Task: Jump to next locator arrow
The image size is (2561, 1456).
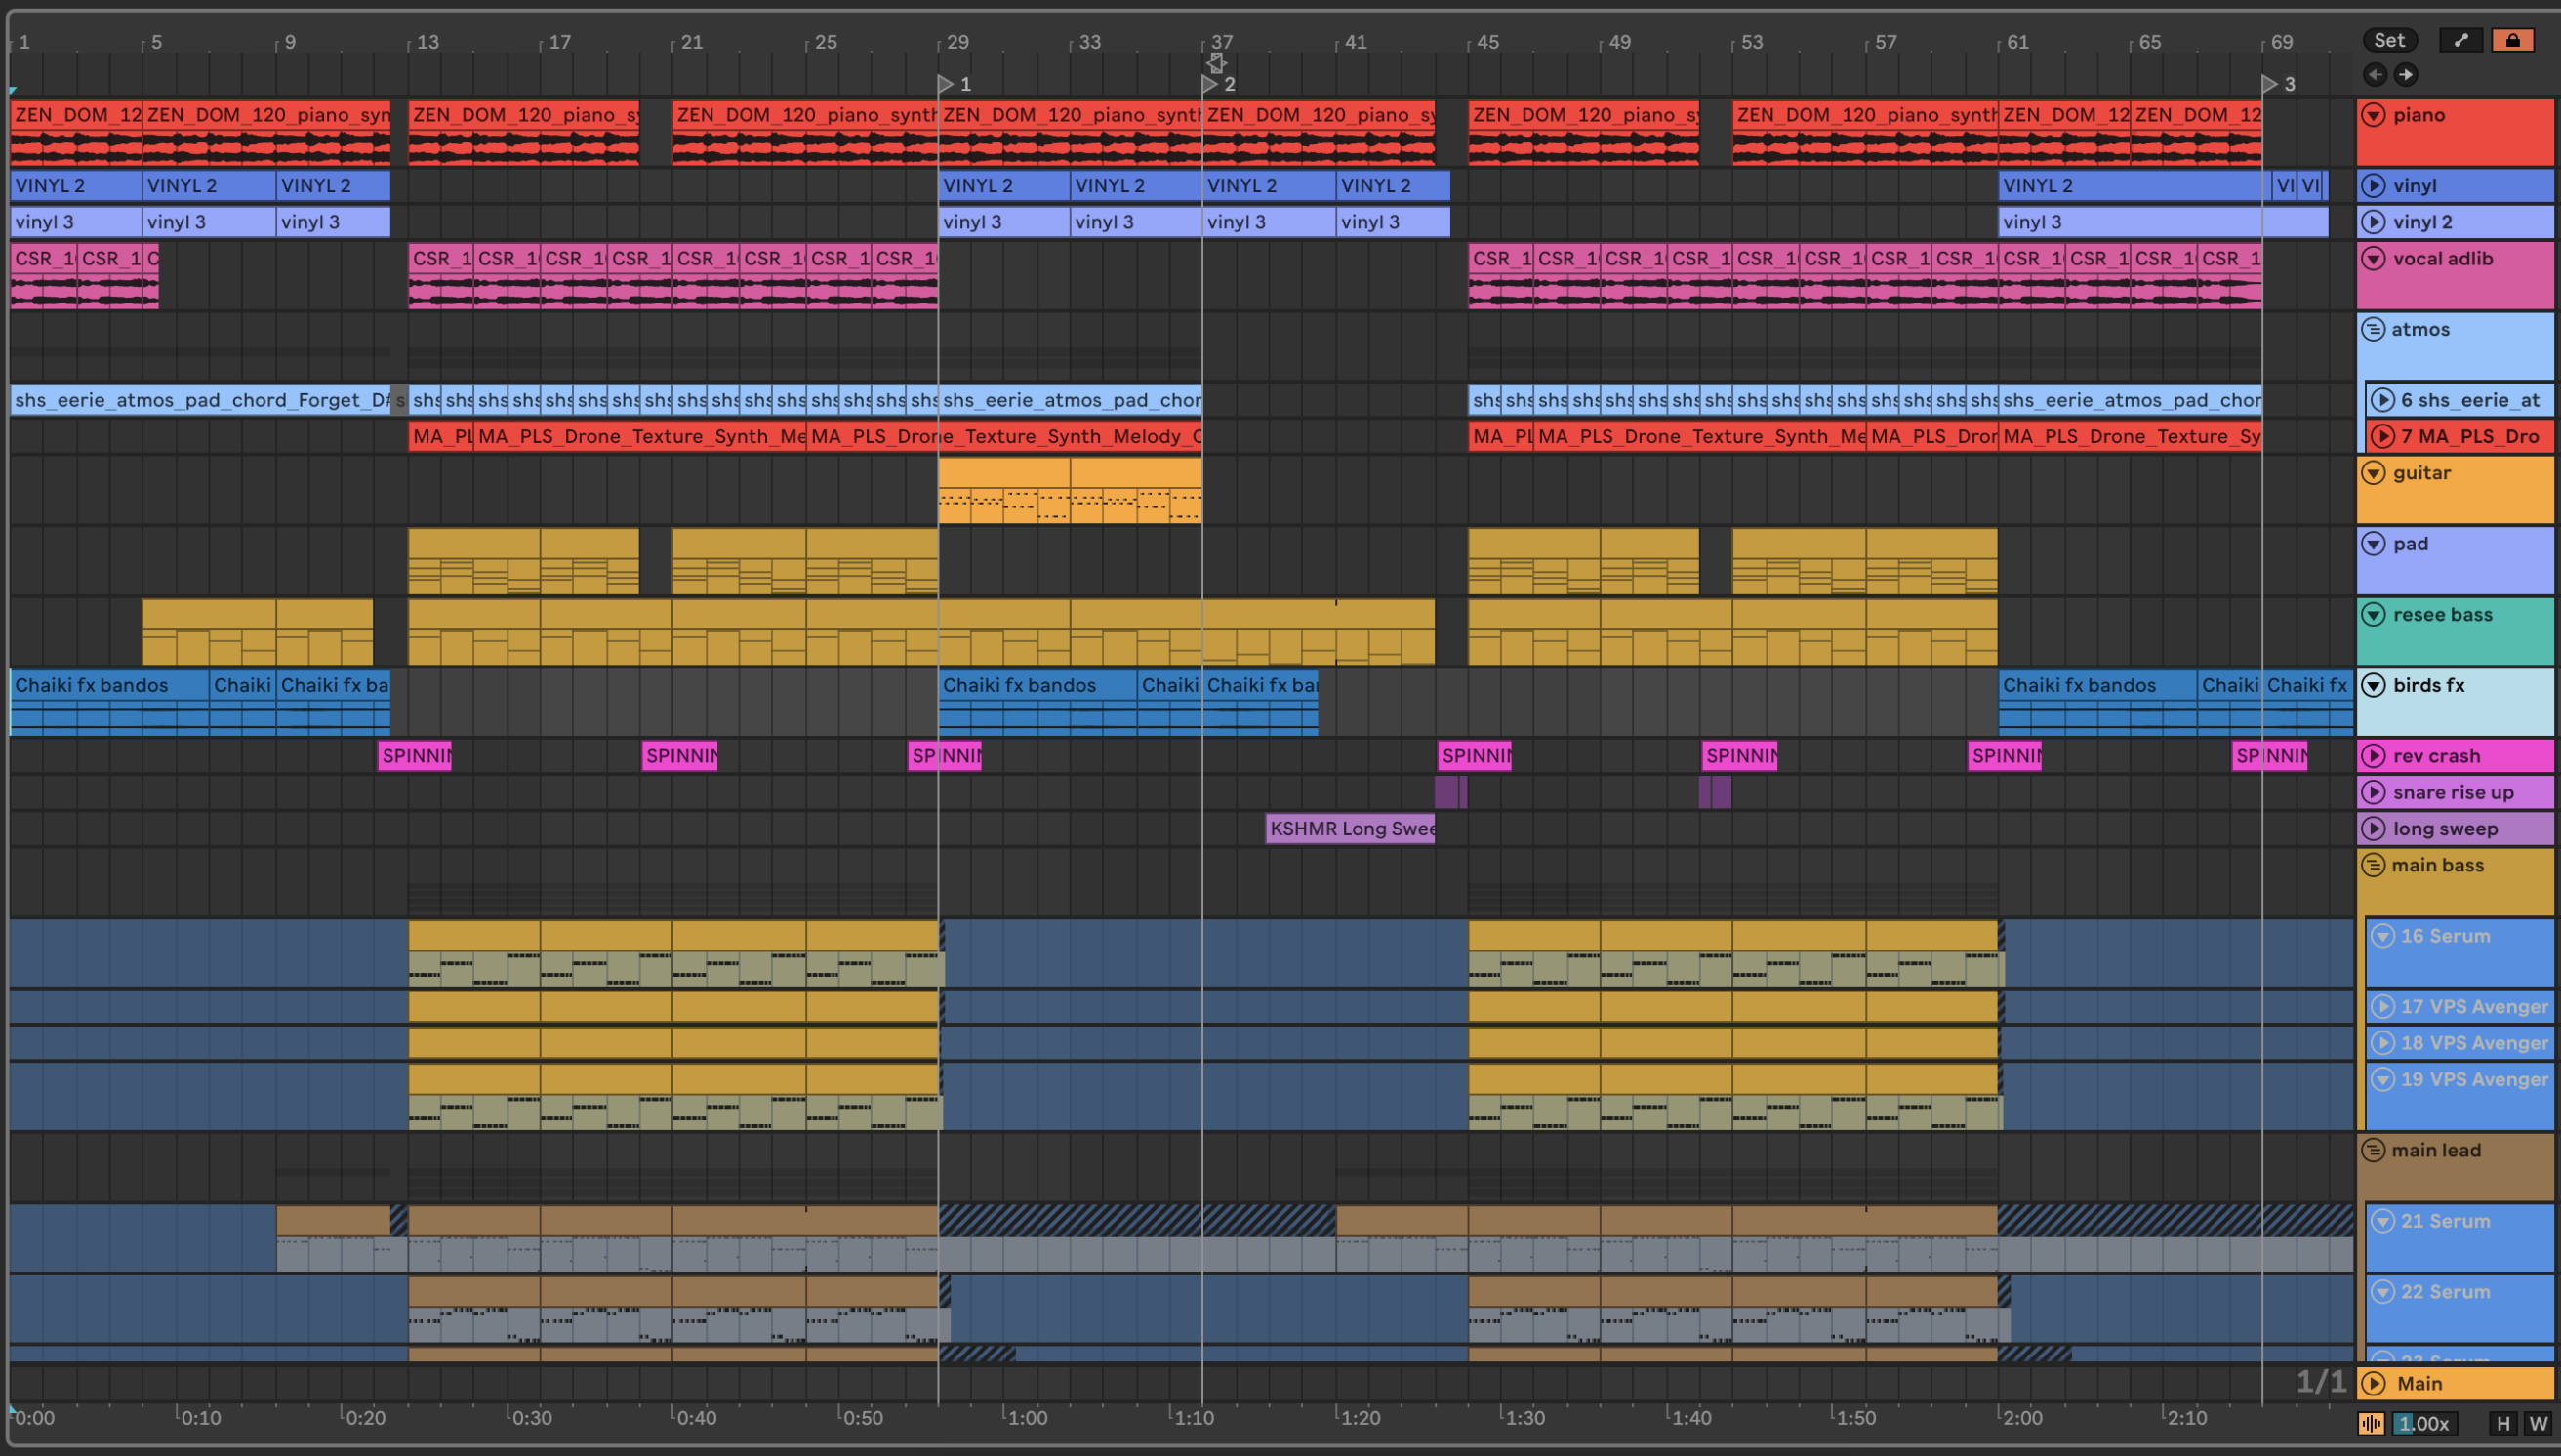Action: (x=2406, y=74)
